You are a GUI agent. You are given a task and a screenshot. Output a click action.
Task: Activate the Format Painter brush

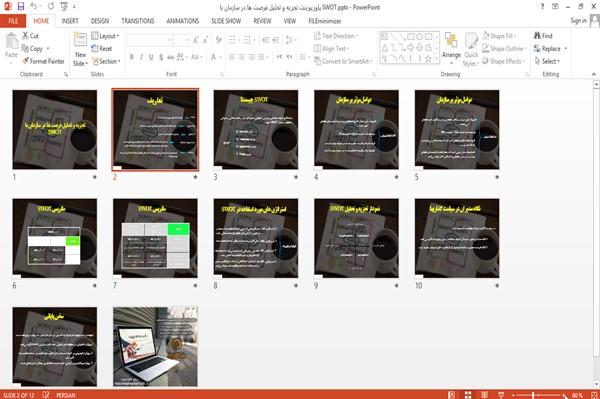[43, 61]
